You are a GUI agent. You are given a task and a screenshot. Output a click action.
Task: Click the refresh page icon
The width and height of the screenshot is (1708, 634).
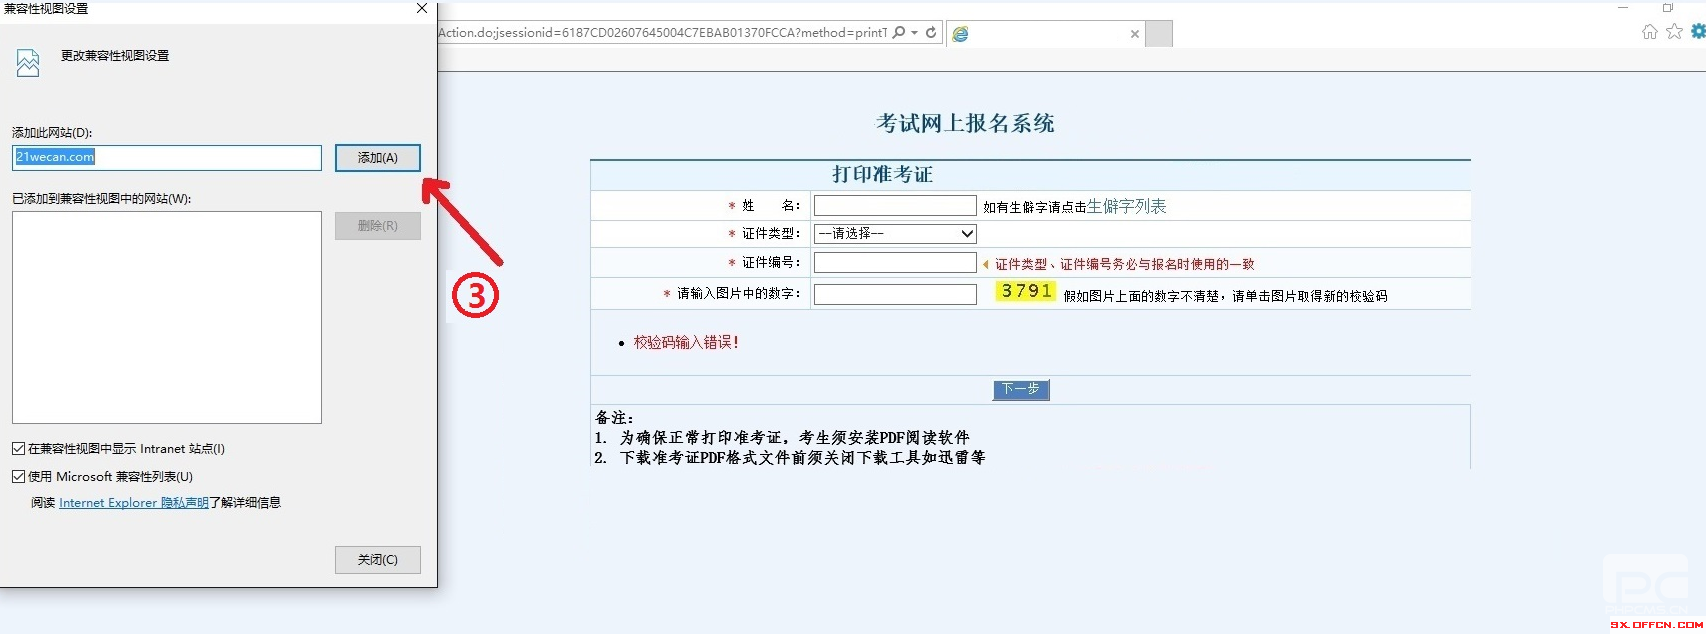pos(931,32)
